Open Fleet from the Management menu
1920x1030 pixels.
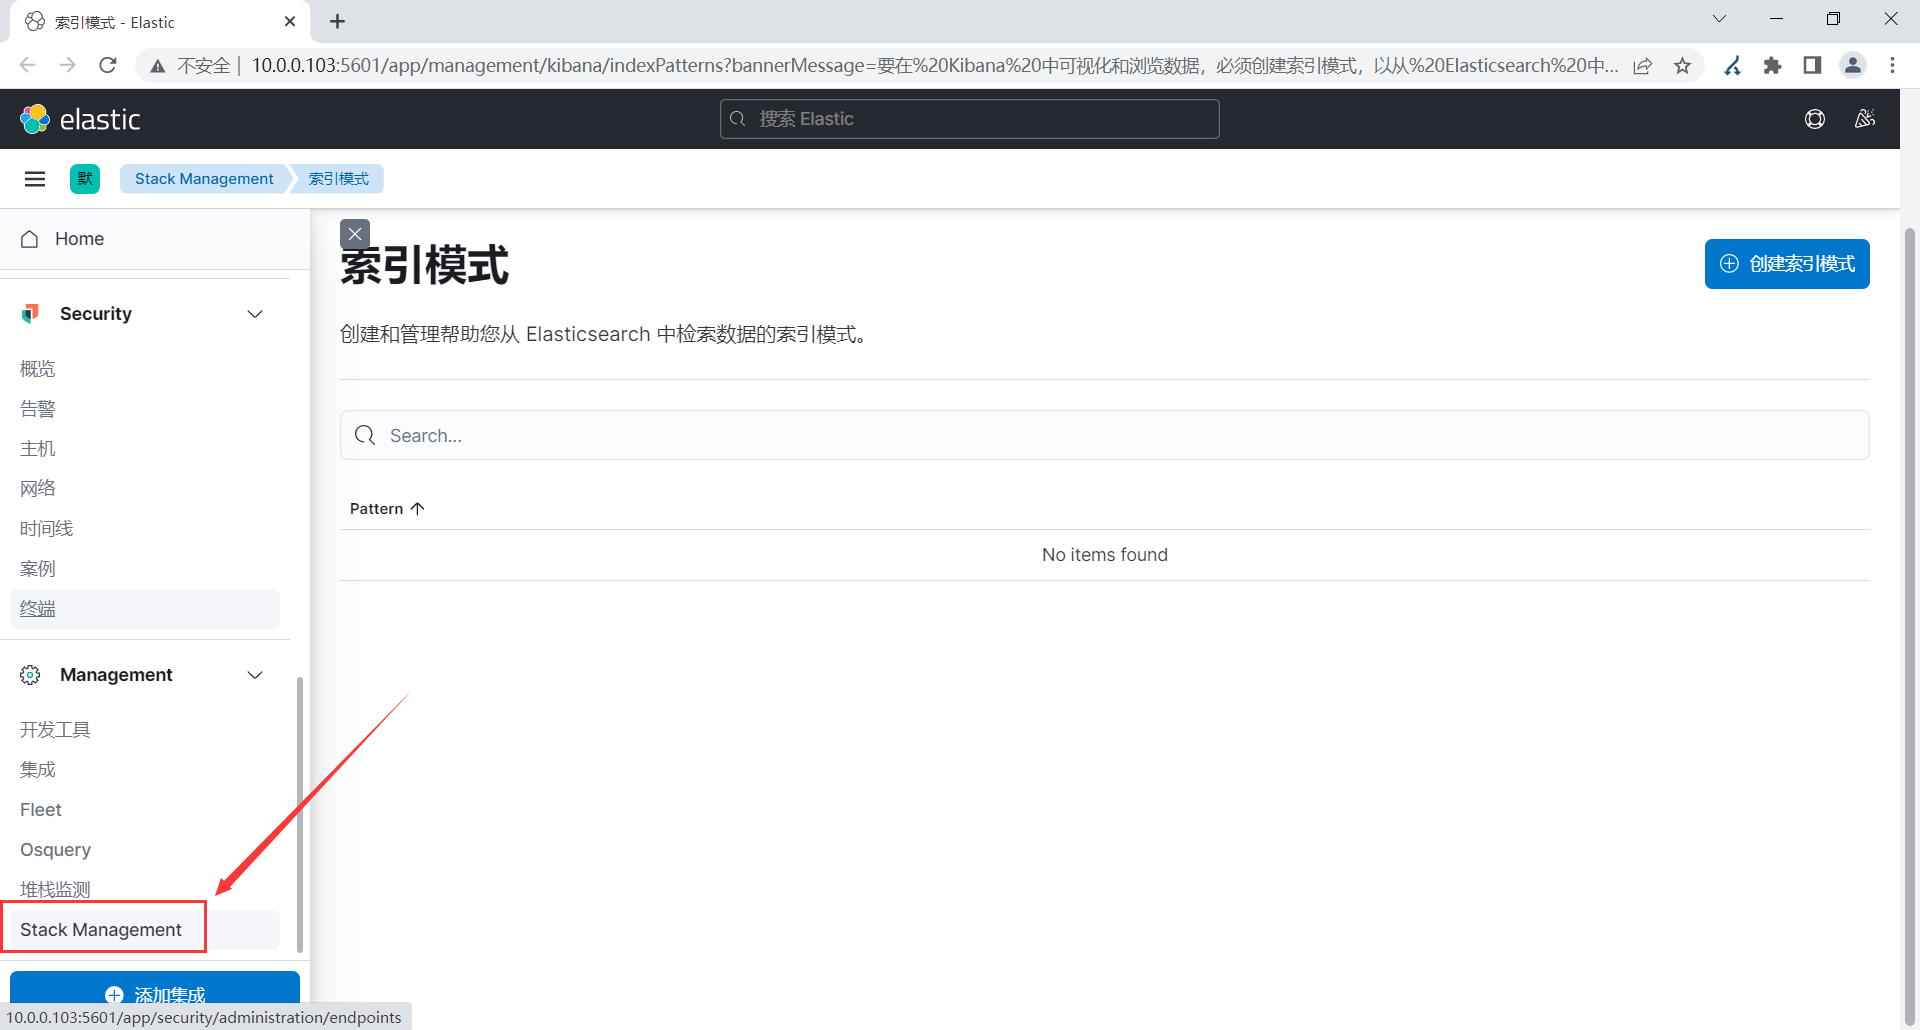tap(40, 809)
